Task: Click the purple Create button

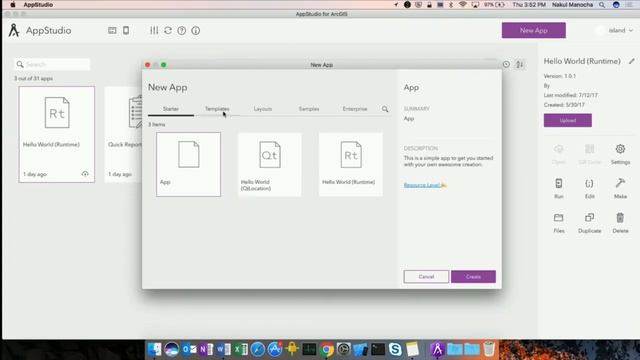Action: point(473,277)
